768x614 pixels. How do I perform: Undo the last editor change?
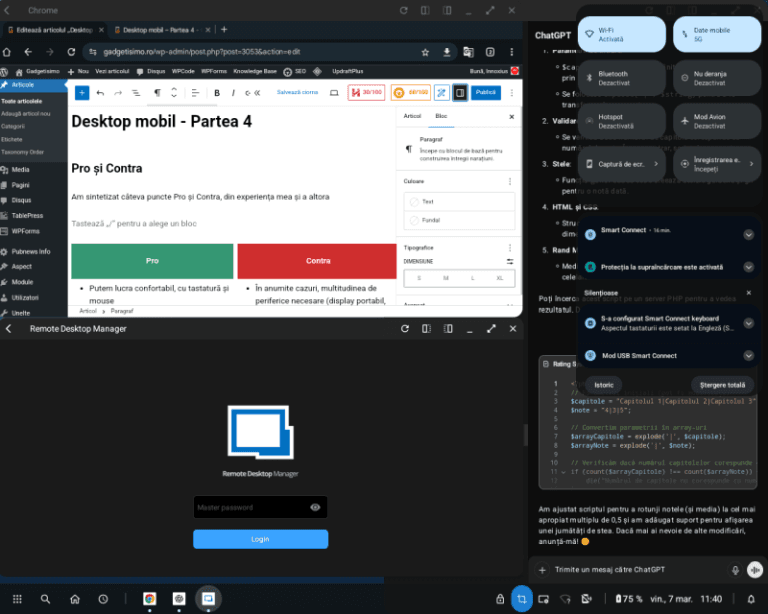(100, 92)
